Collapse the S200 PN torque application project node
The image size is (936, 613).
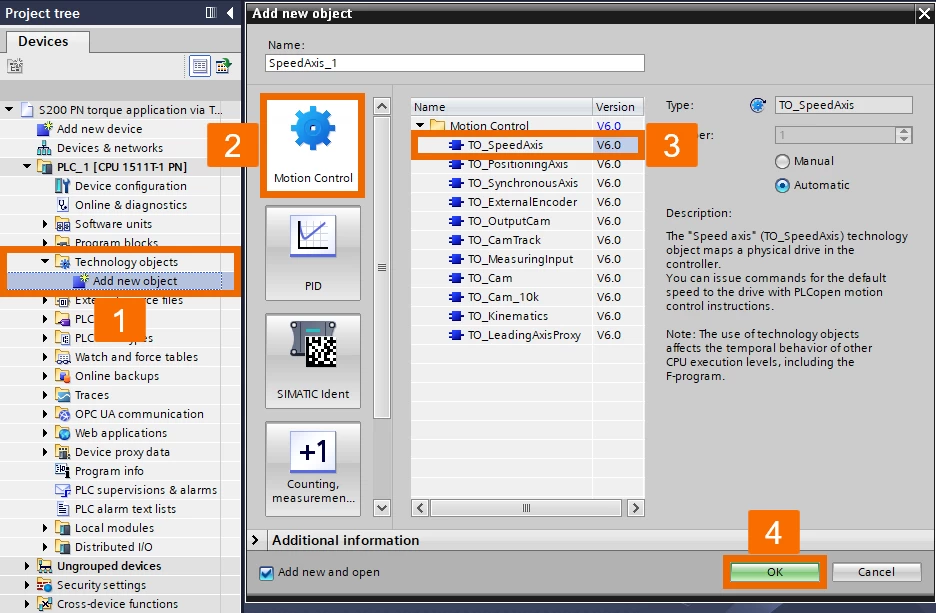click(9, 109)
